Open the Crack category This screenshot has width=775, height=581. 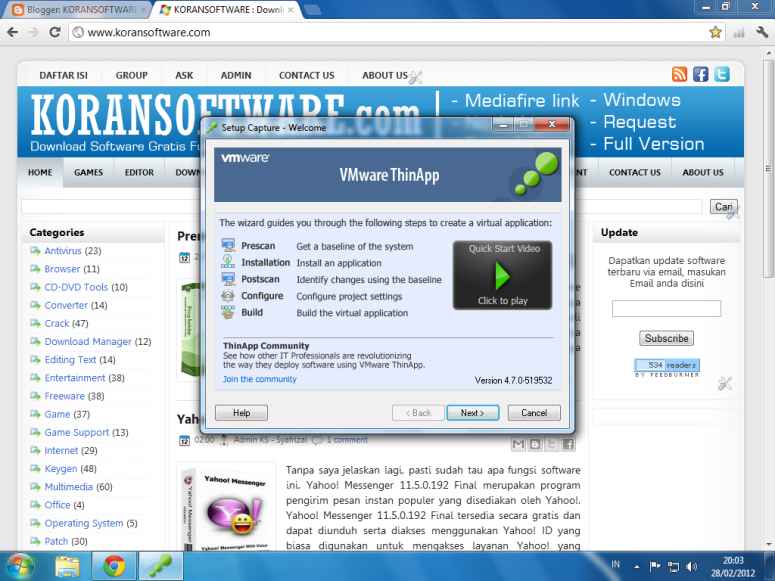(x=57, y=323)
